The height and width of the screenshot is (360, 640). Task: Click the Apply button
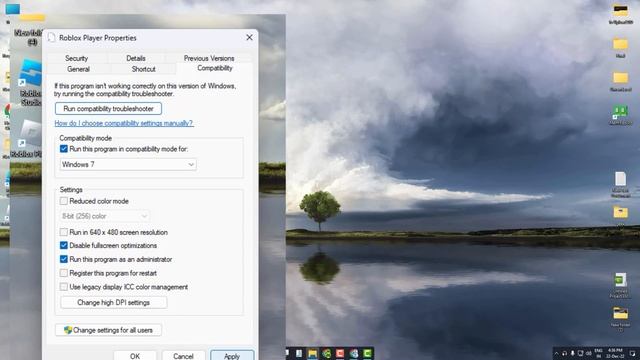[x=232, y=356]
